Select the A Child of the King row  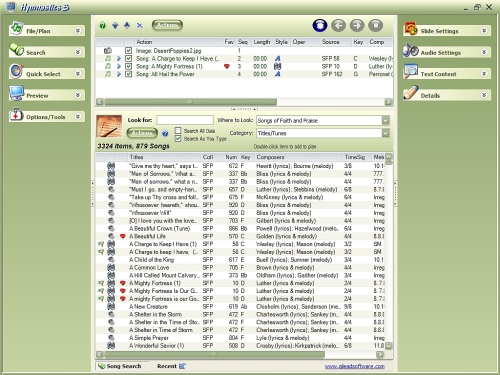(x=240, y=260)
